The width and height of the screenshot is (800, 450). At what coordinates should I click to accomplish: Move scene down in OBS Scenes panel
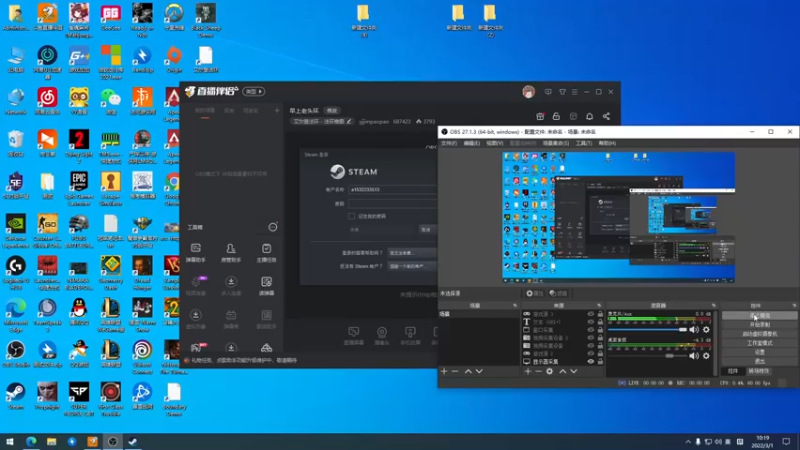(479, 371)
